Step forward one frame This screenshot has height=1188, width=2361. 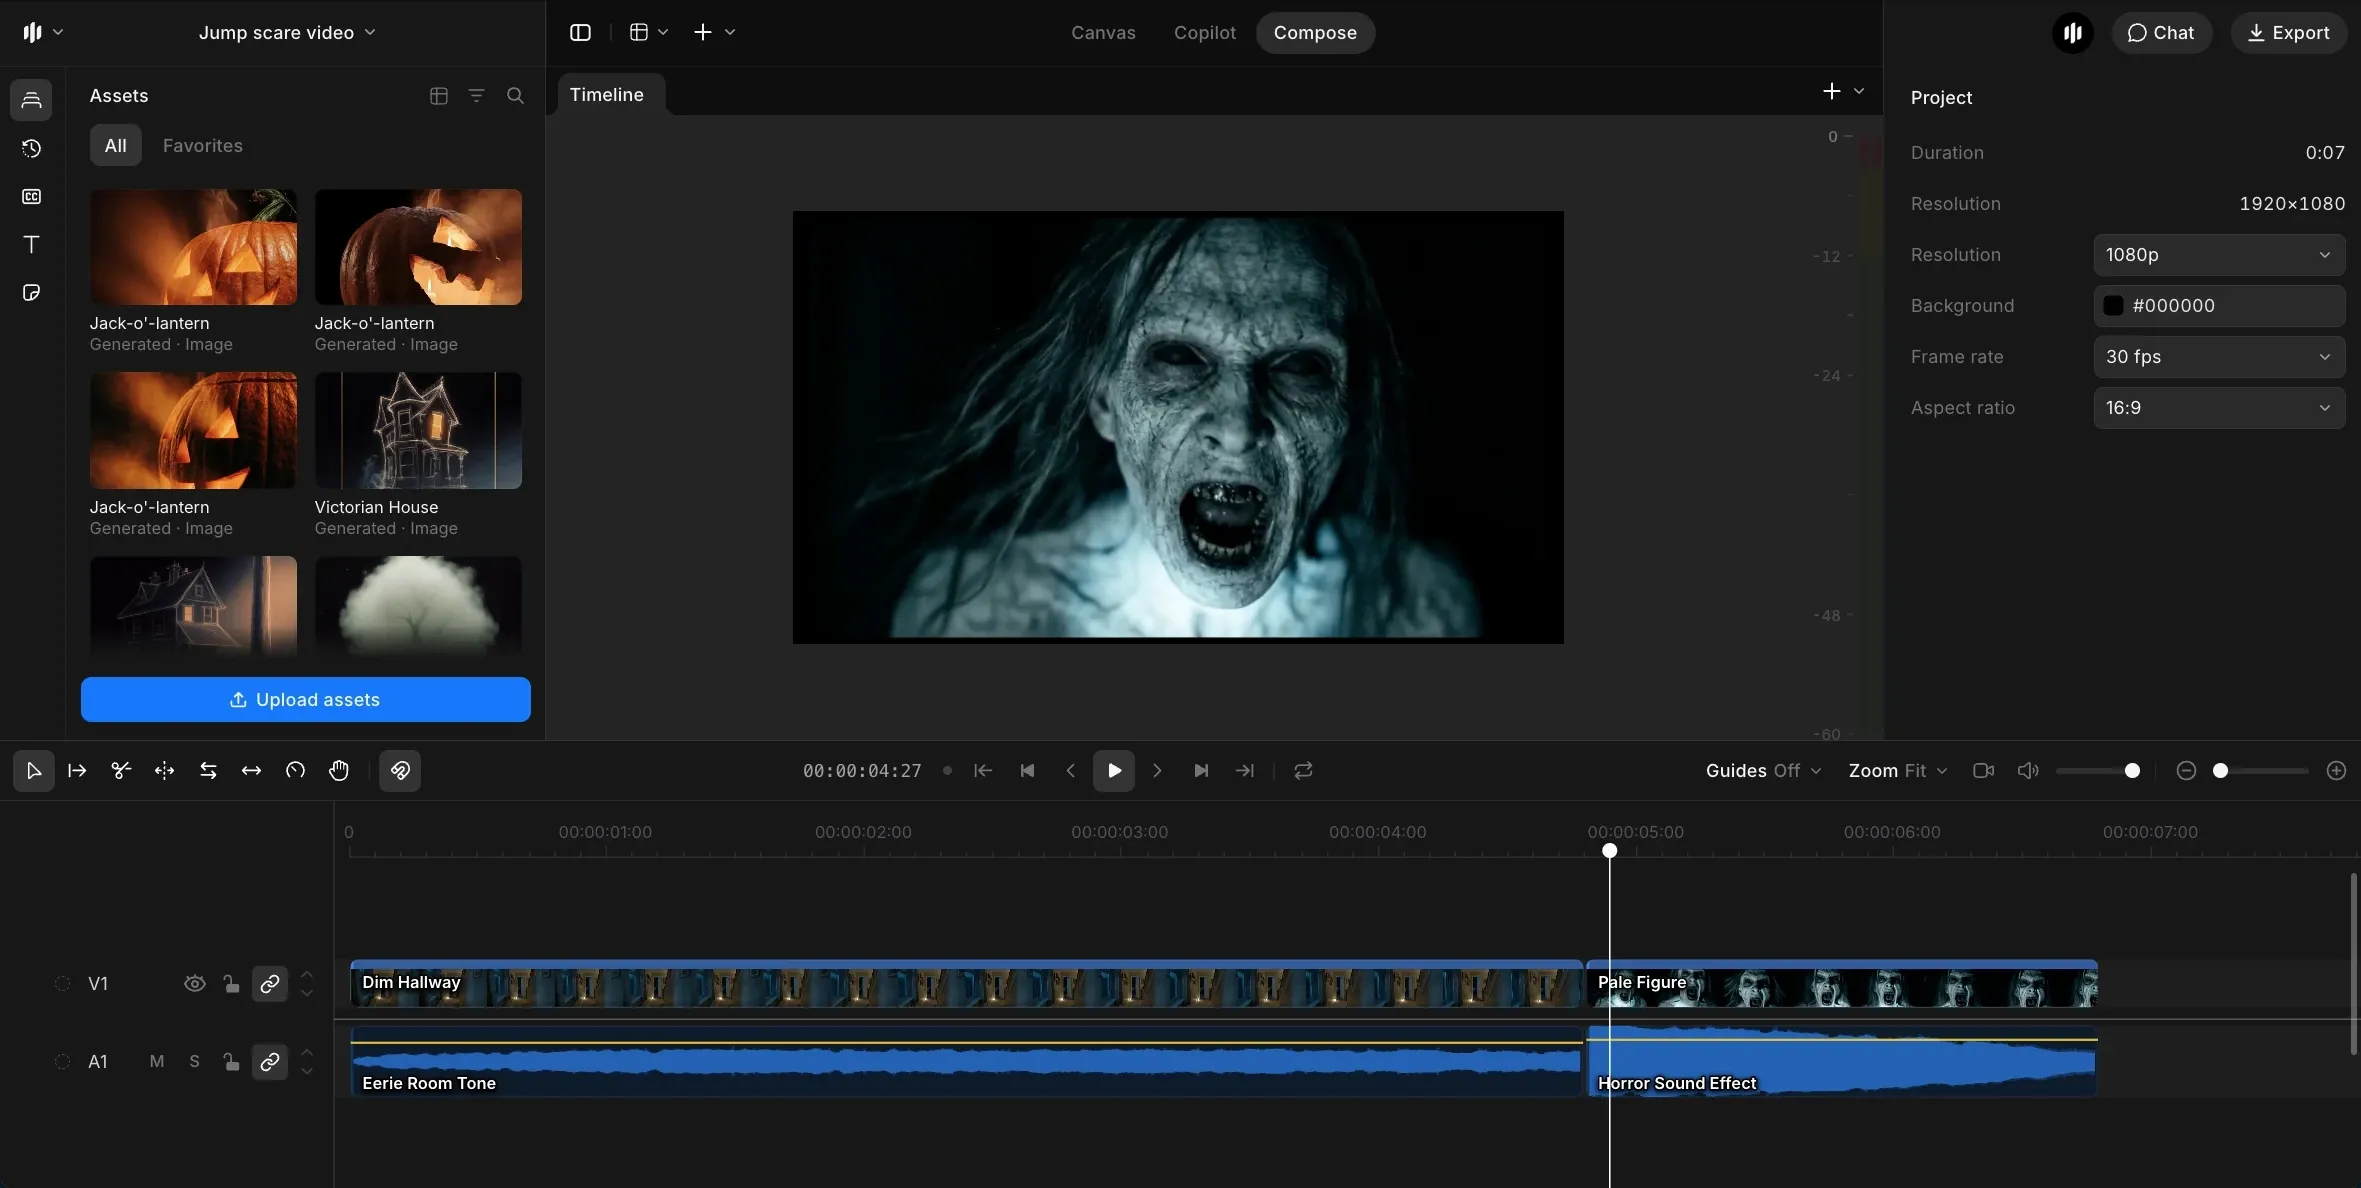pyautogui.click(x=1157, y=770)
